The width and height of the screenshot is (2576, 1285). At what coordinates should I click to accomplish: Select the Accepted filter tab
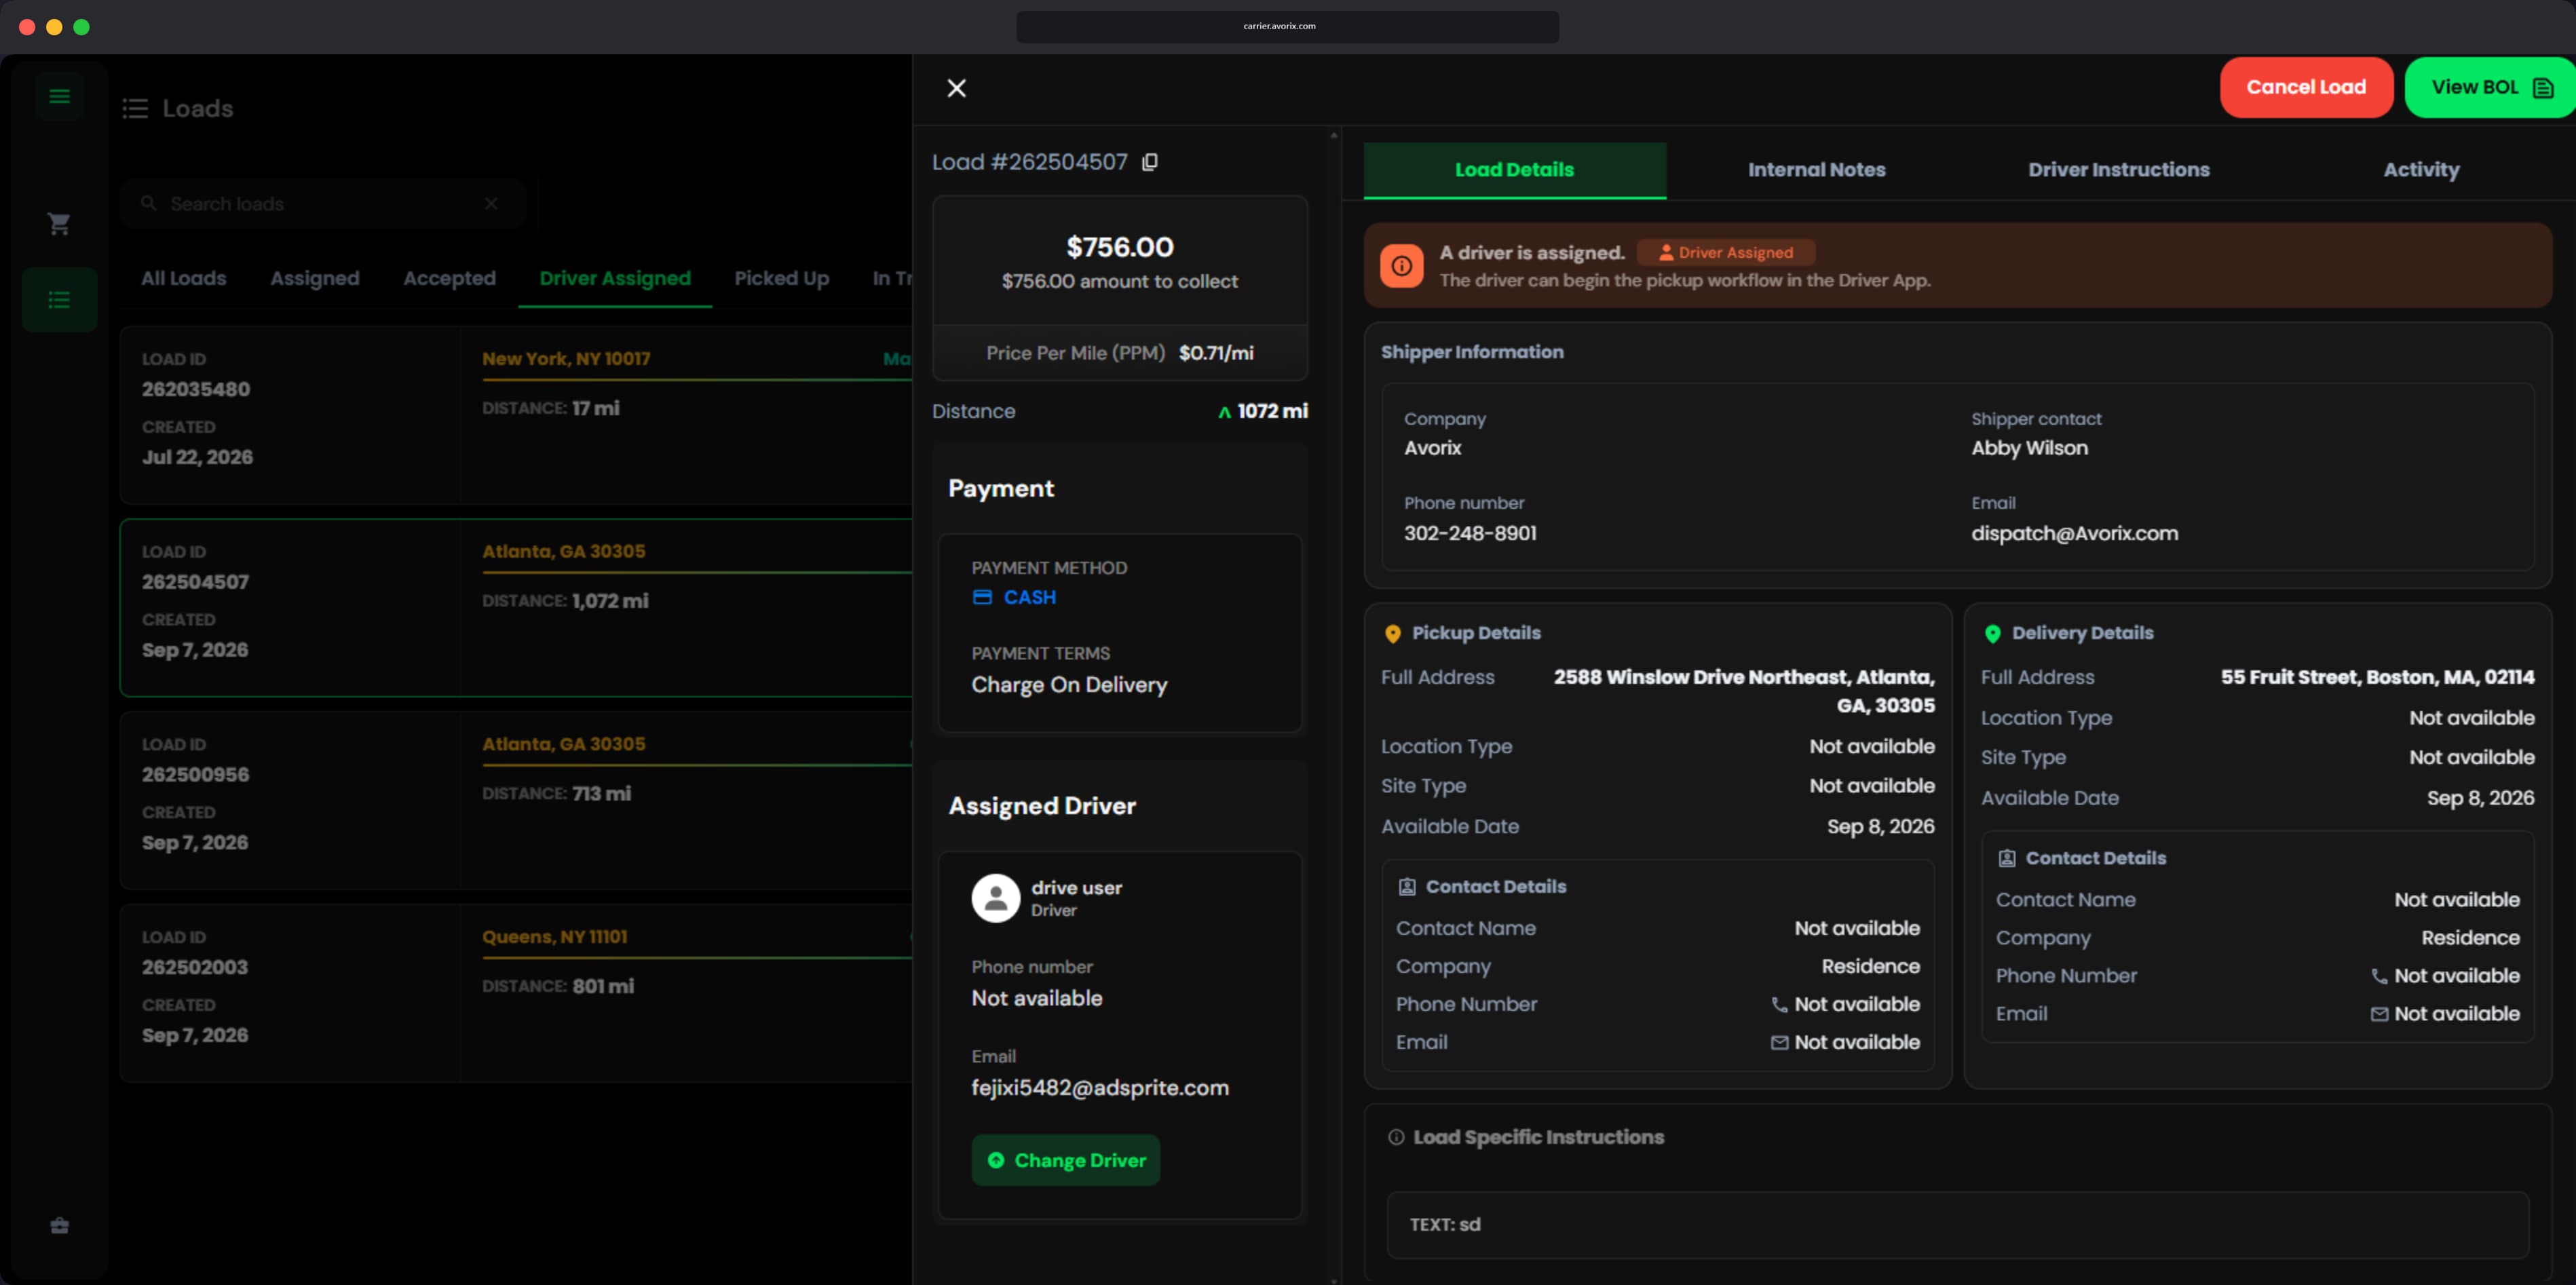(449, 278)
